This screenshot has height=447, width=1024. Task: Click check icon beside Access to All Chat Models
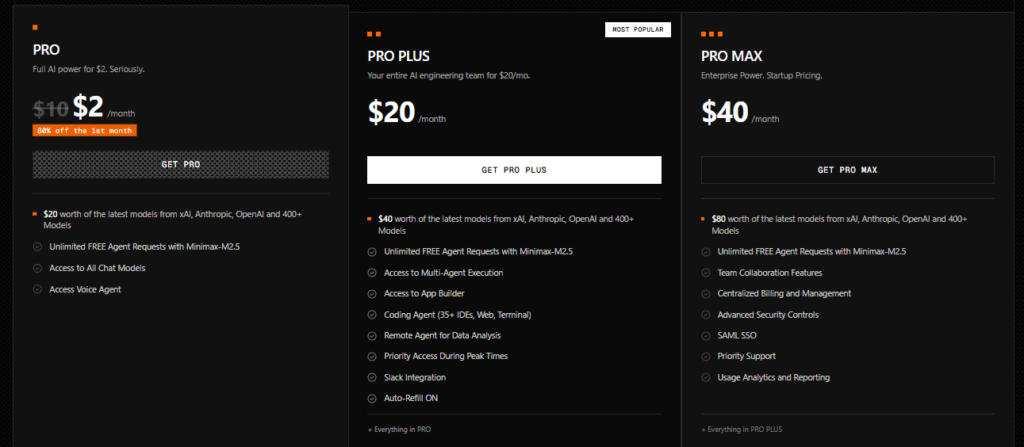(37, 268)
